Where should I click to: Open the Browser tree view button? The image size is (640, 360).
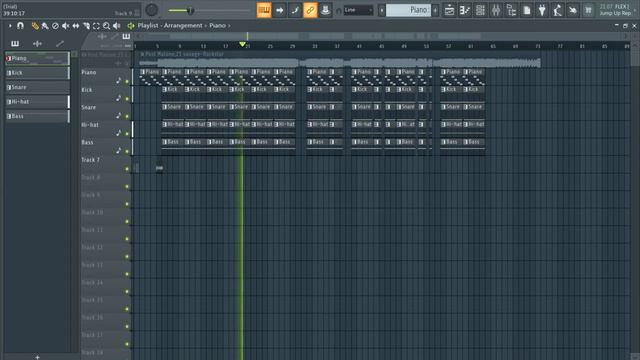tap(511, 10)
